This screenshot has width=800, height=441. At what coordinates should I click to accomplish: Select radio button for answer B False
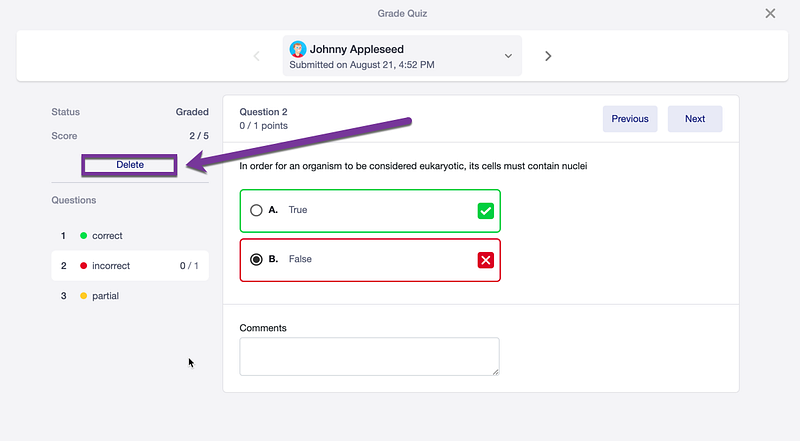pyautogui.click(x=256, y=259)
